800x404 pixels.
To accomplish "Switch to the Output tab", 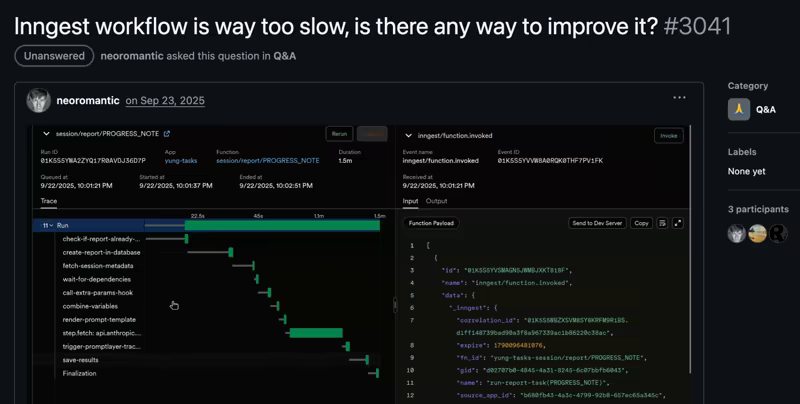I will (436, 201).
